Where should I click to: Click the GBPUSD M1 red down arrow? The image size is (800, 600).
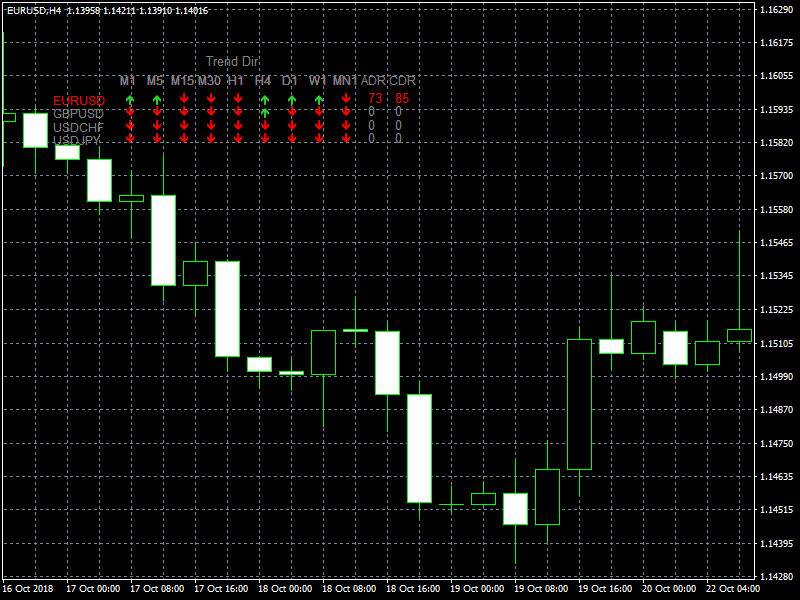pos(130,111)
